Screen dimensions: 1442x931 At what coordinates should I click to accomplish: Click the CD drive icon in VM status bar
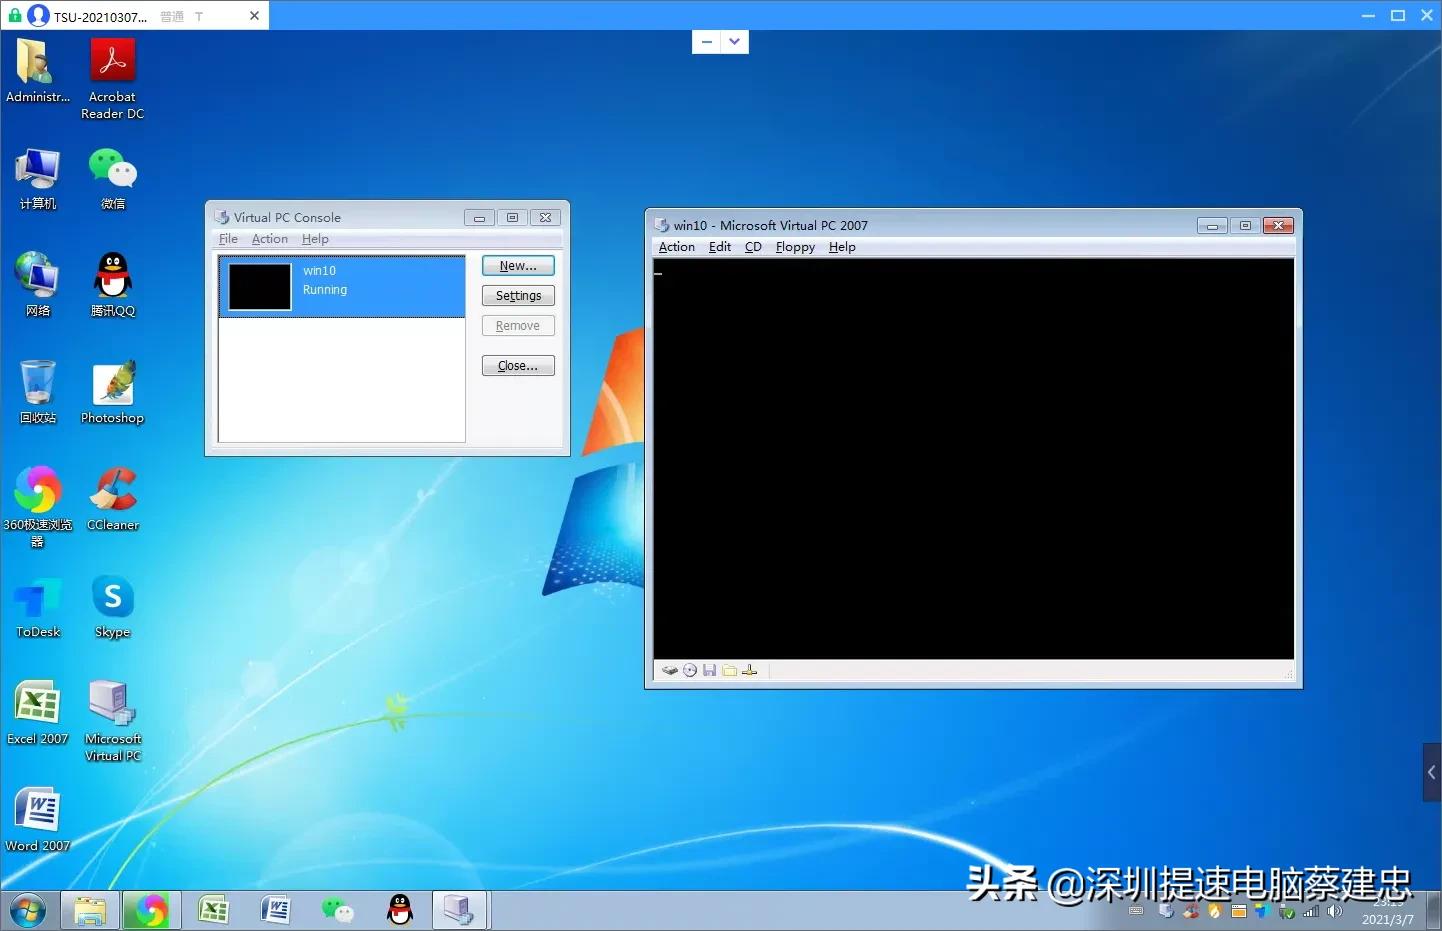tap(690, 671)
